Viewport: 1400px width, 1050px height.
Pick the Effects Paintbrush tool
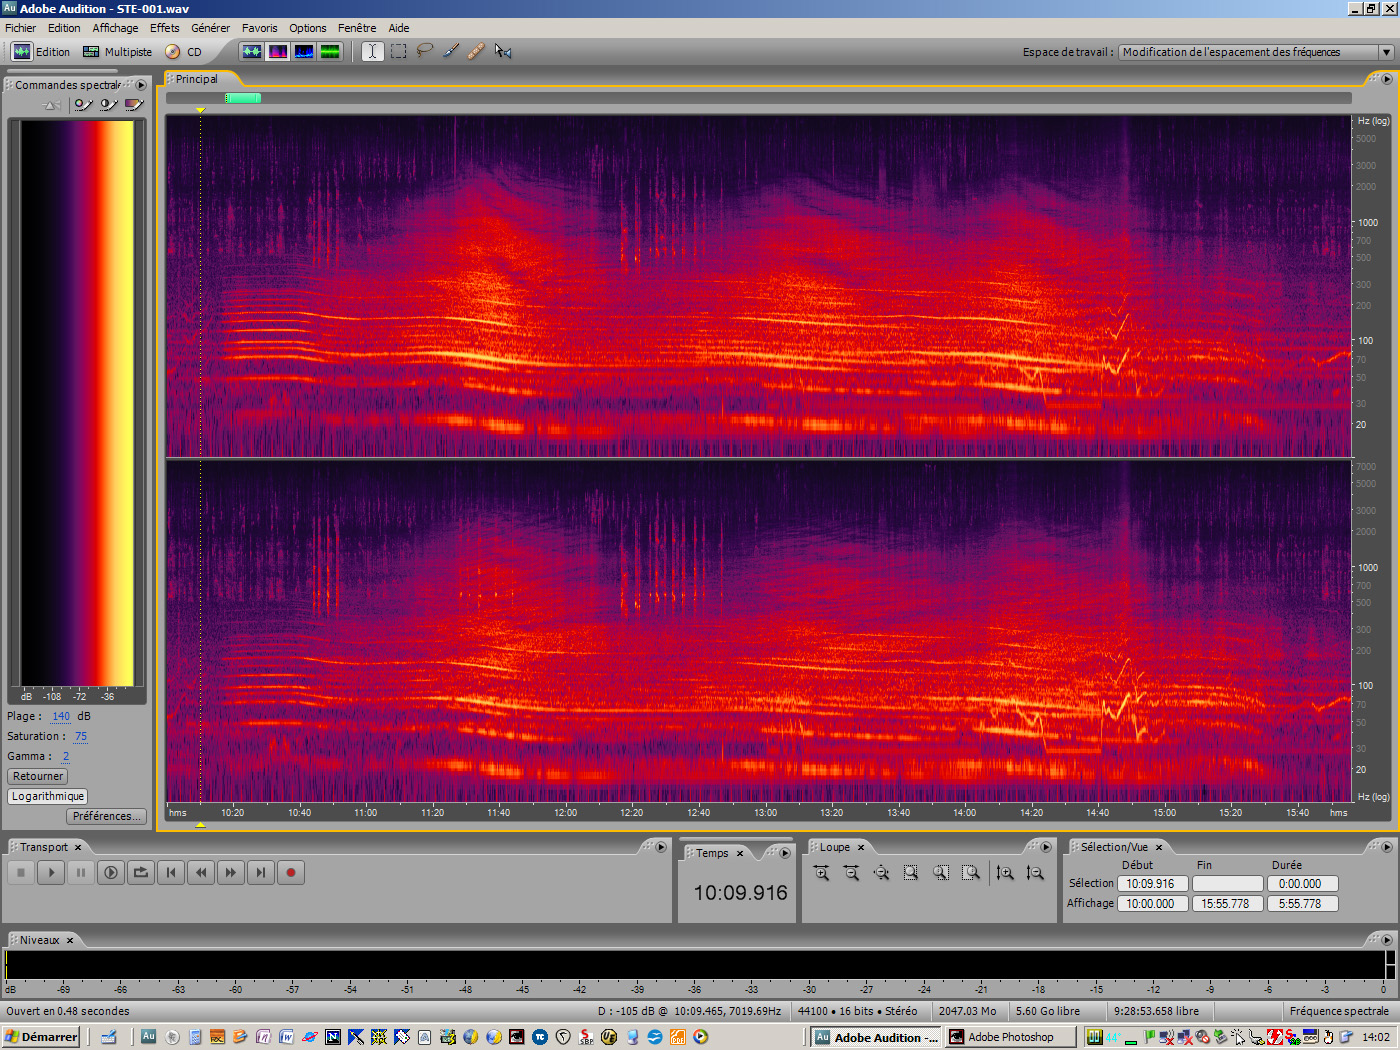[451, 51]
